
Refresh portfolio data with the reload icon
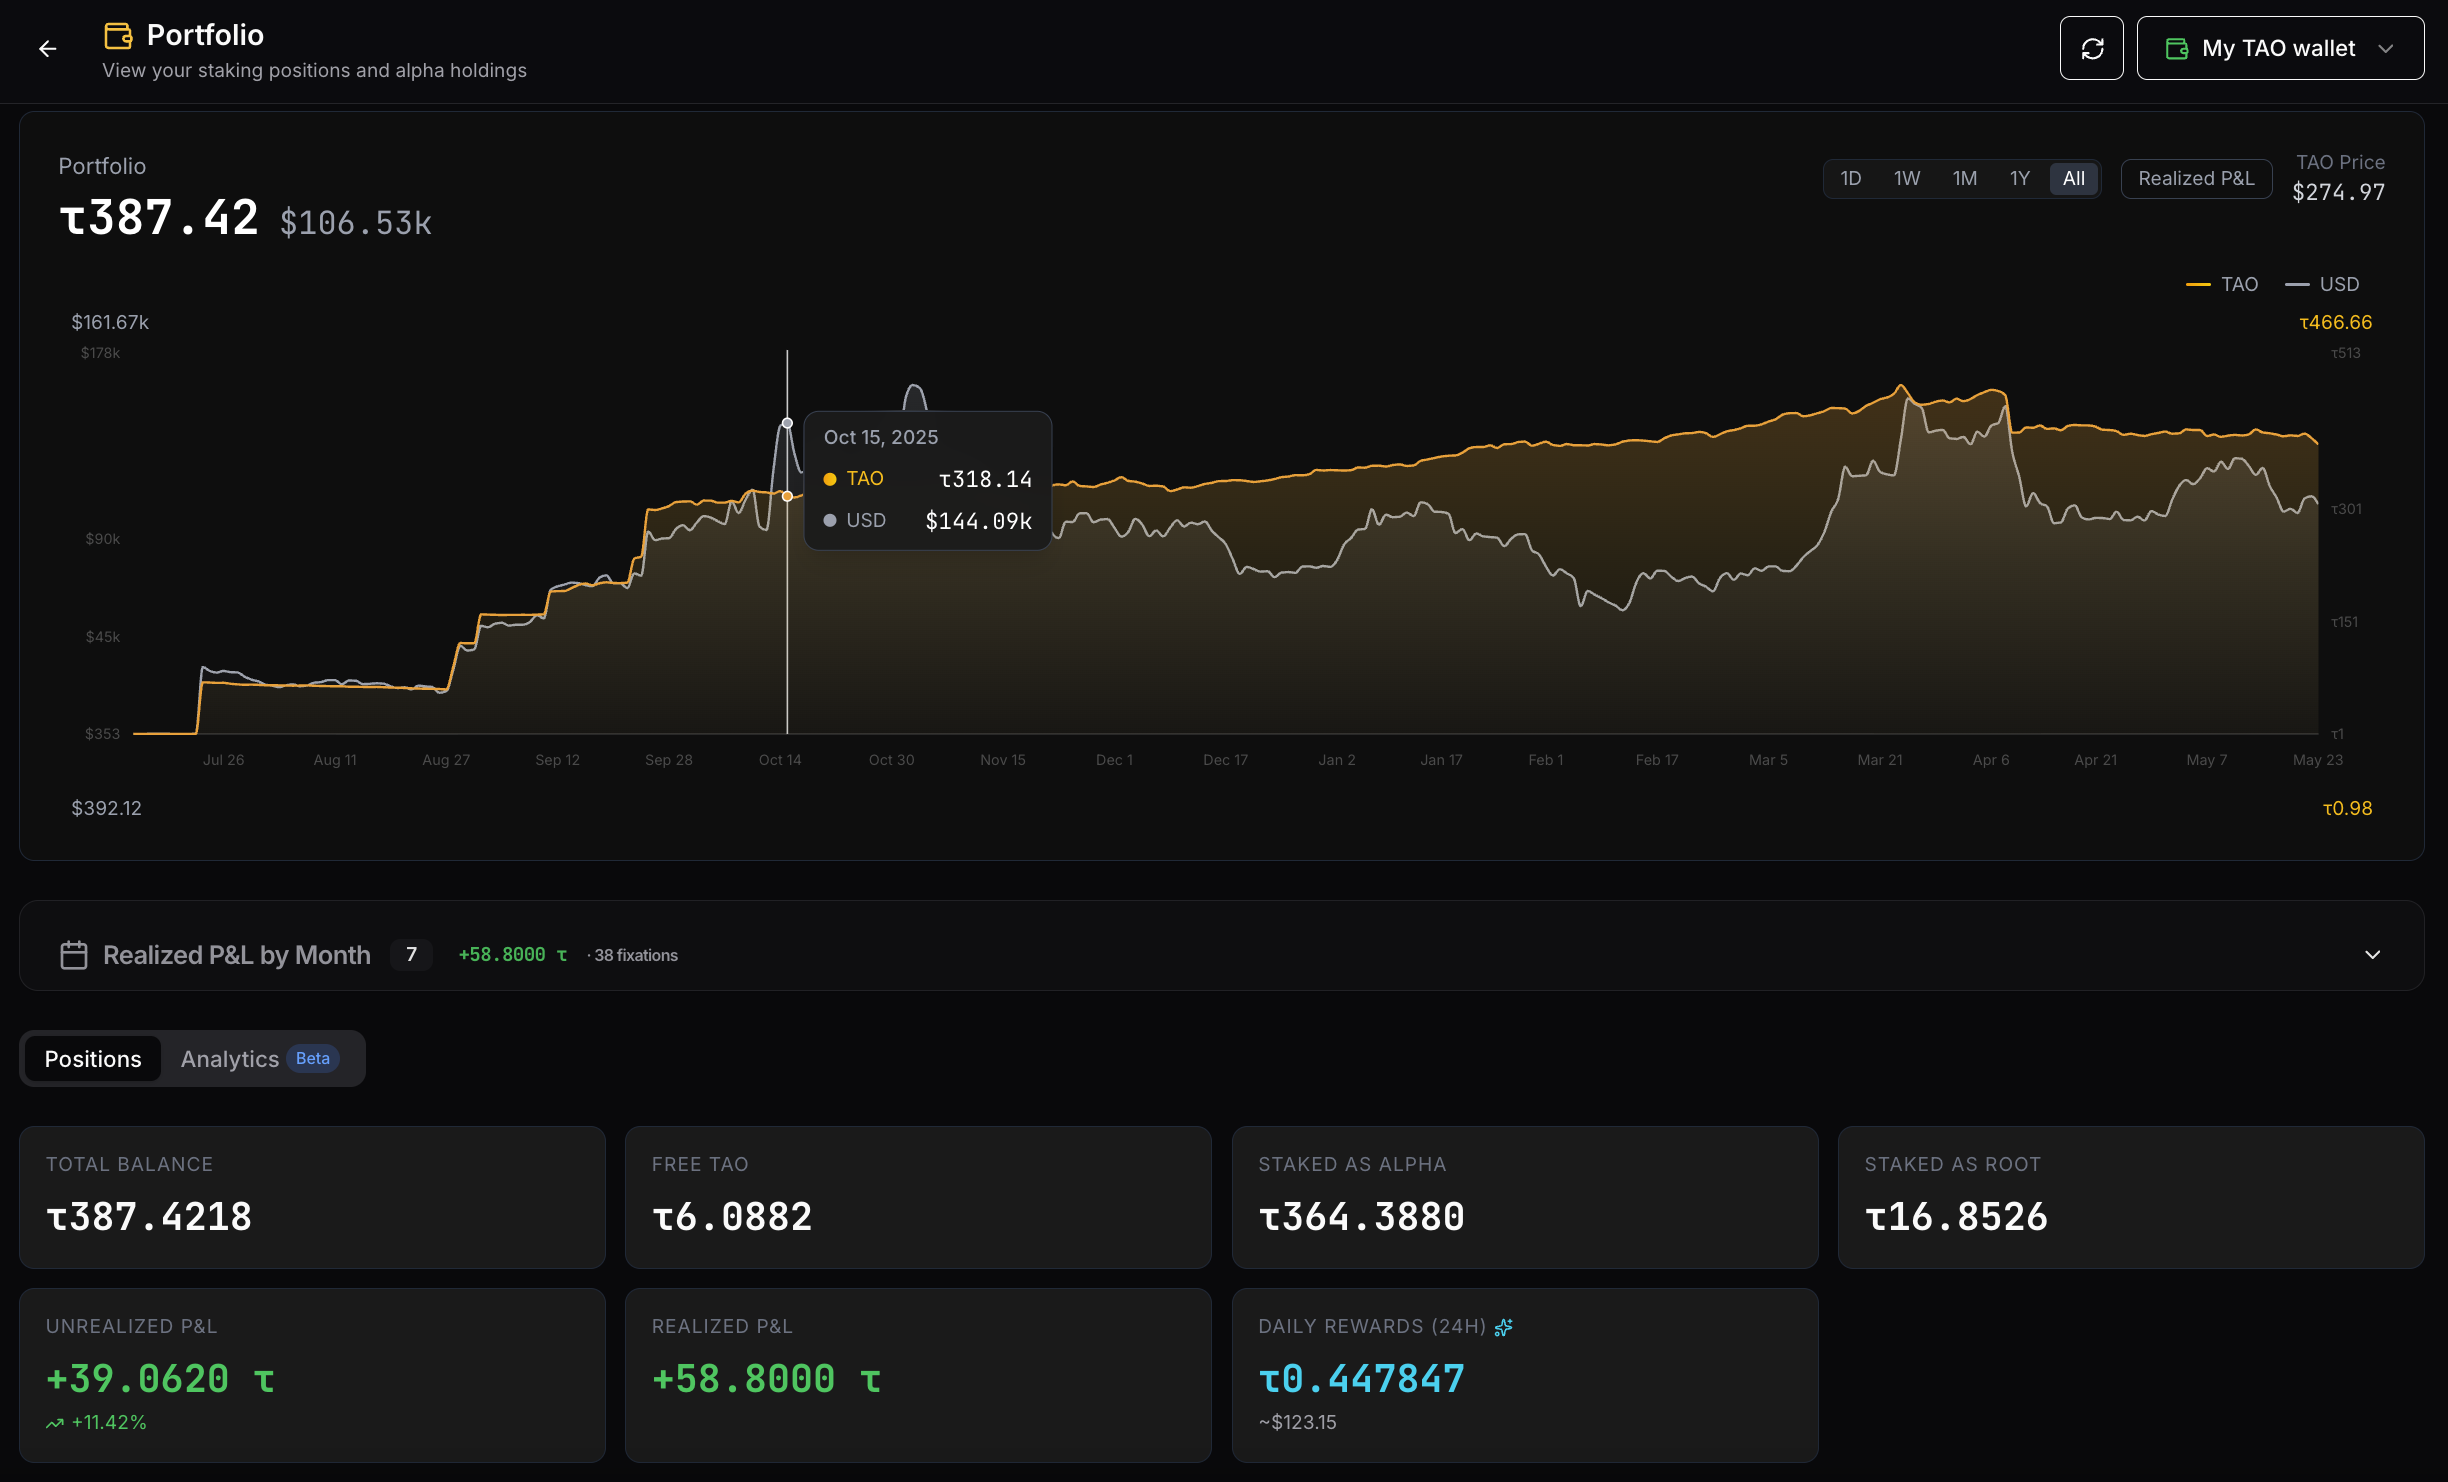coord(2091,48)
